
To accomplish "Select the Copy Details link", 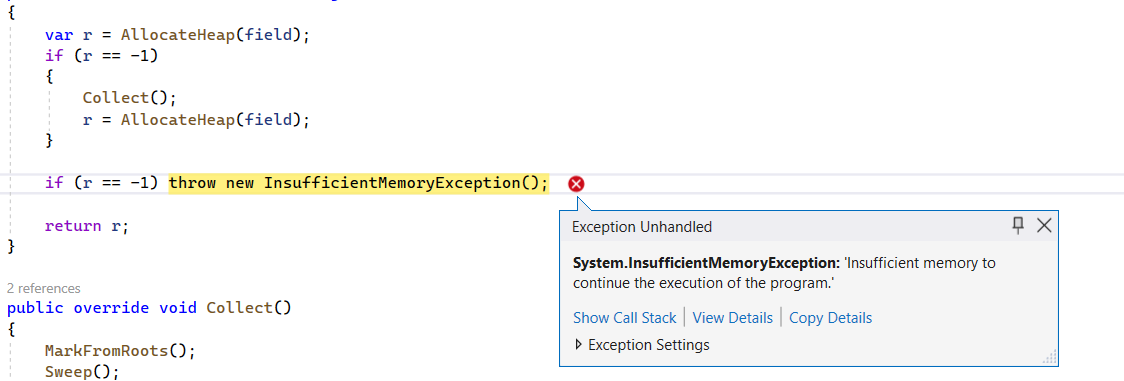I will (x=830, y=317).
